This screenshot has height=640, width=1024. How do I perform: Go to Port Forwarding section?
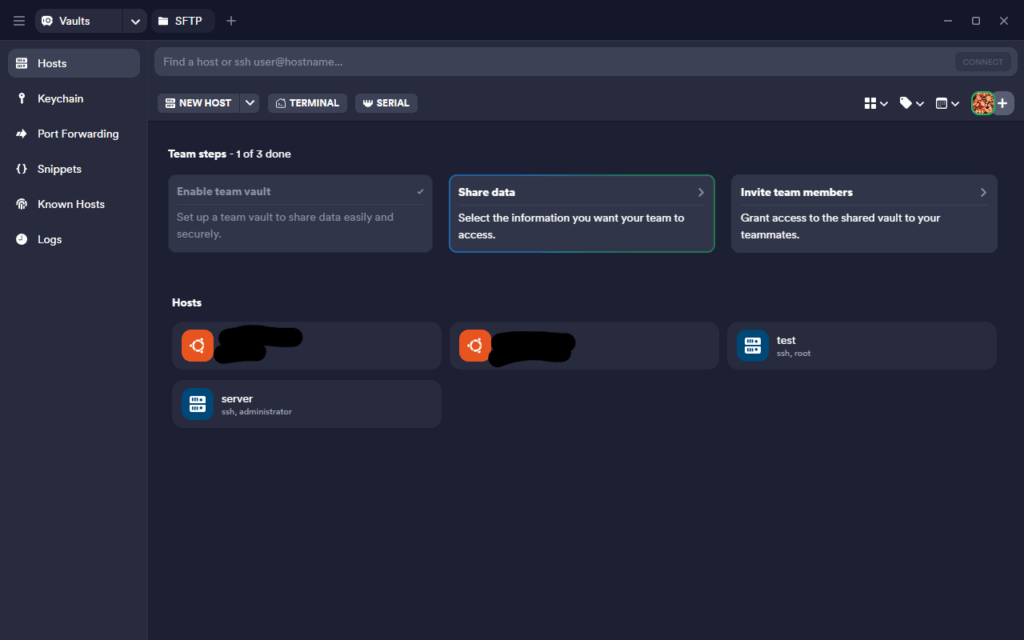pos(77,134)
